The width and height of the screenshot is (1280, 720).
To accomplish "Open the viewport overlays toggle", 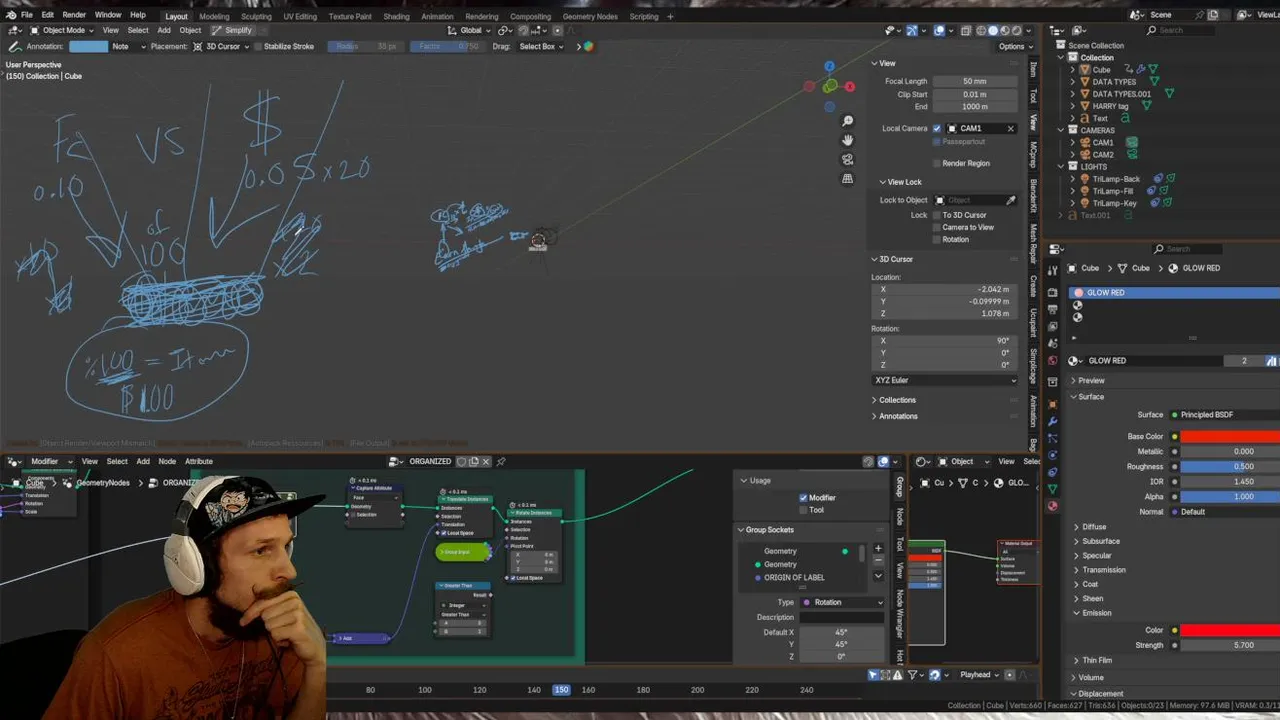I will coord(939,30).
